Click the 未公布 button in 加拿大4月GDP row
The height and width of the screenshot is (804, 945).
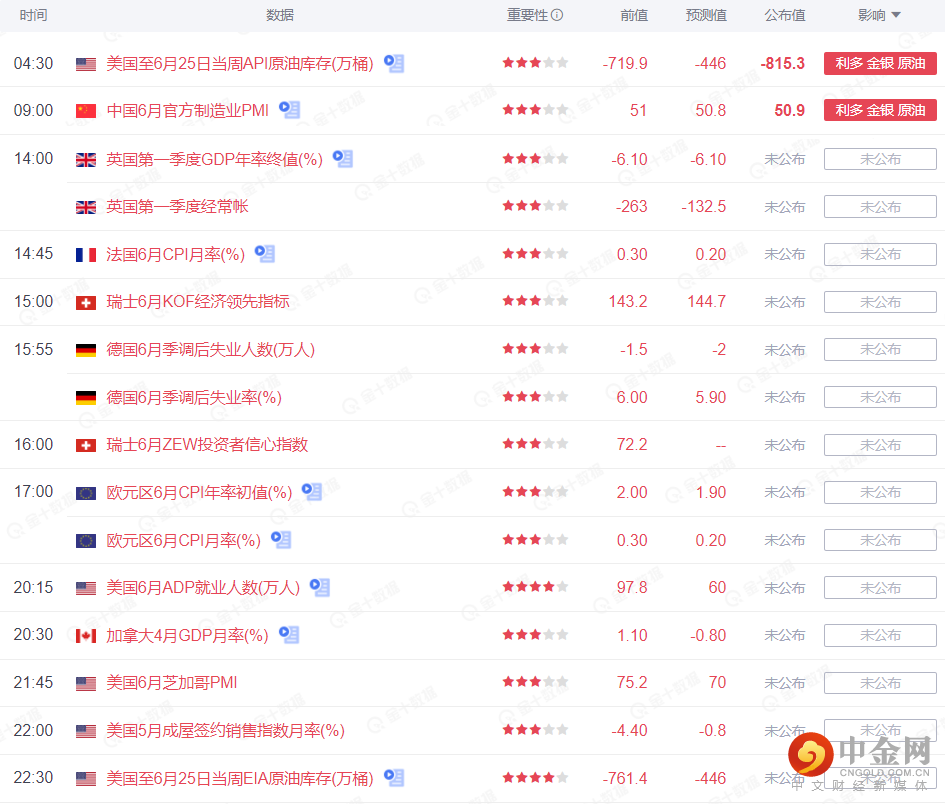[880, 635]
